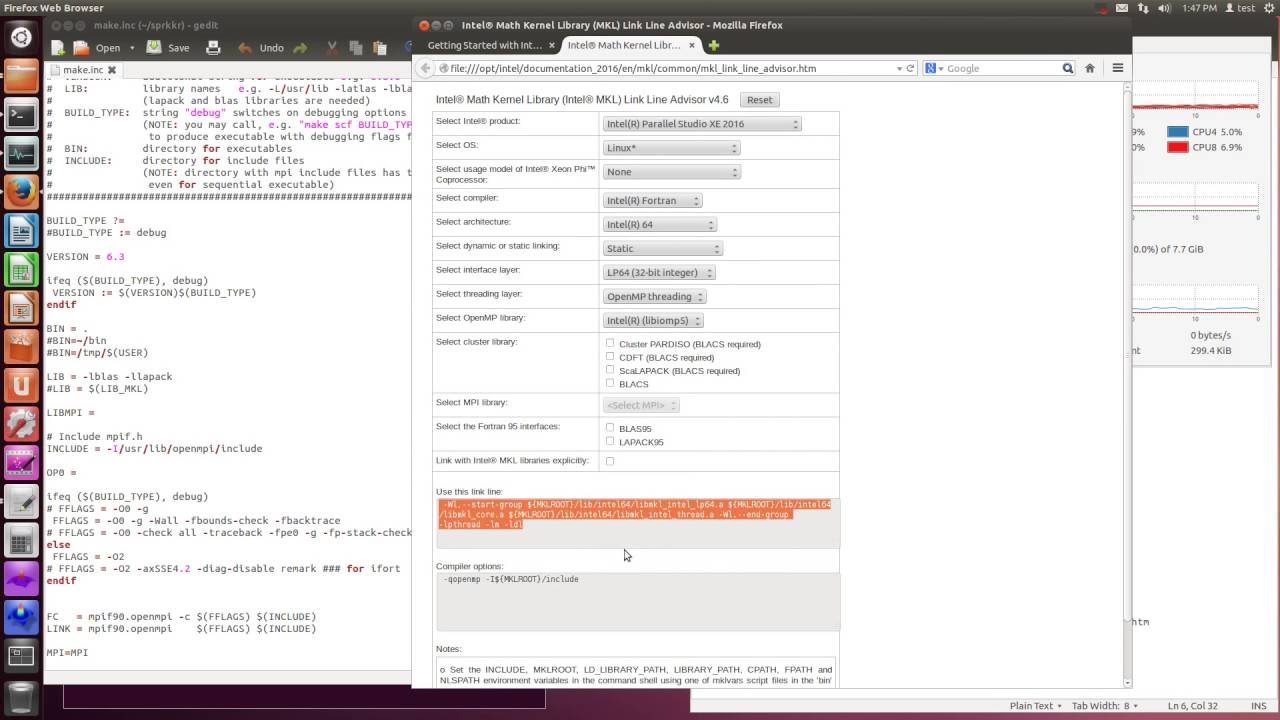Open System Monitor from the launcher
Viewport: 1280px width, 720px height.
21,154
